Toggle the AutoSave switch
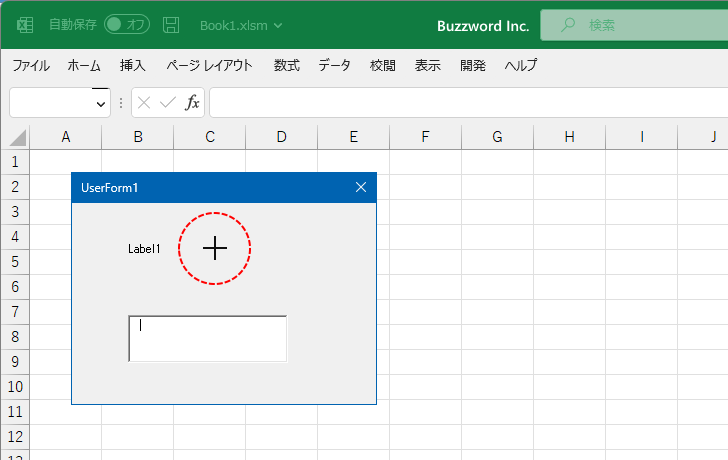The image size is (728, 460). coord(127,25)
